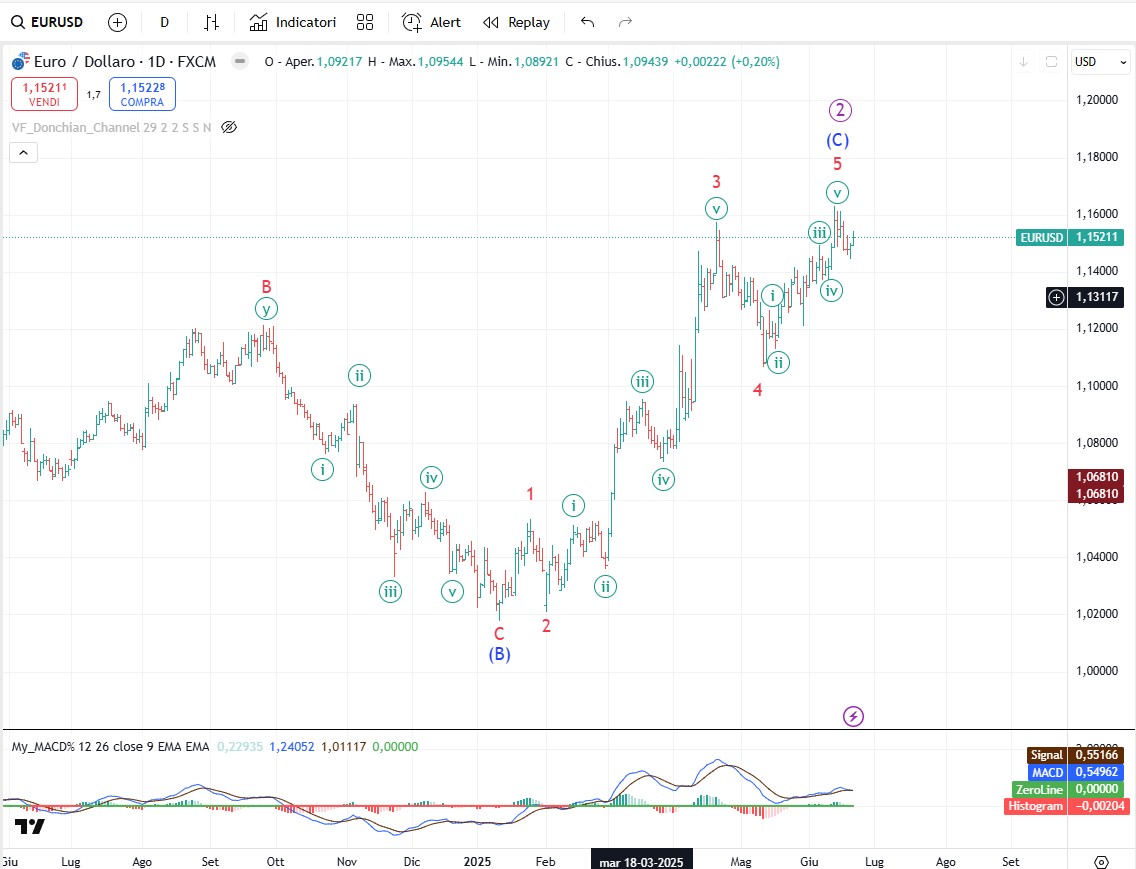
Task: Click the Nov label on time axis
Action: (347, 861)
